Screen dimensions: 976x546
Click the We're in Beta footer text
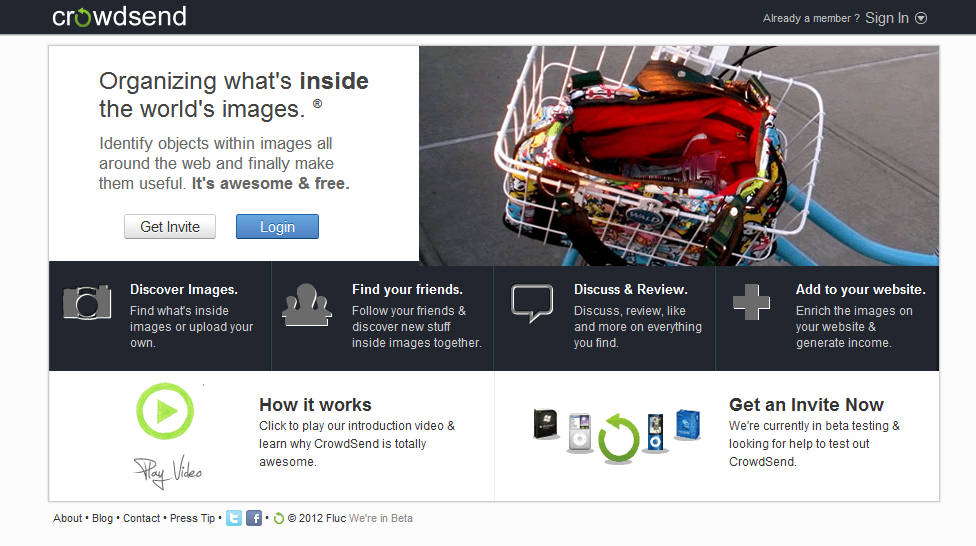click(x=381, y=518)
